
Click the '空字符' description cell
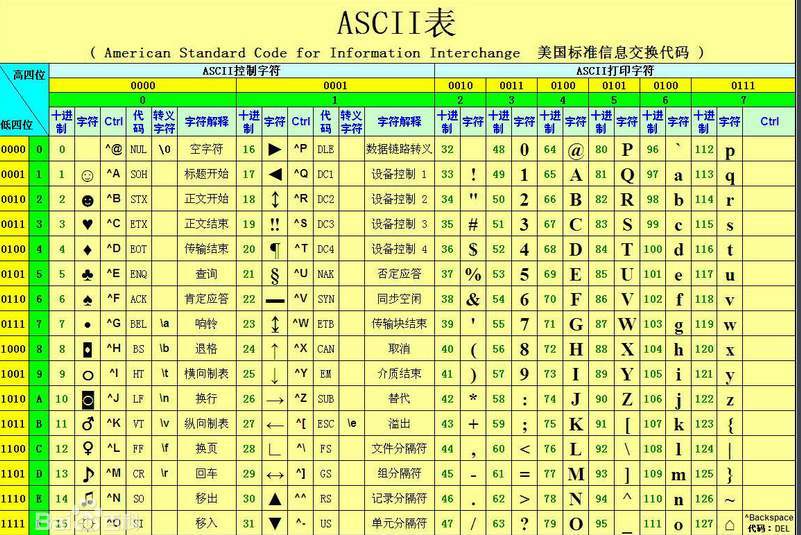pos(206,149)
